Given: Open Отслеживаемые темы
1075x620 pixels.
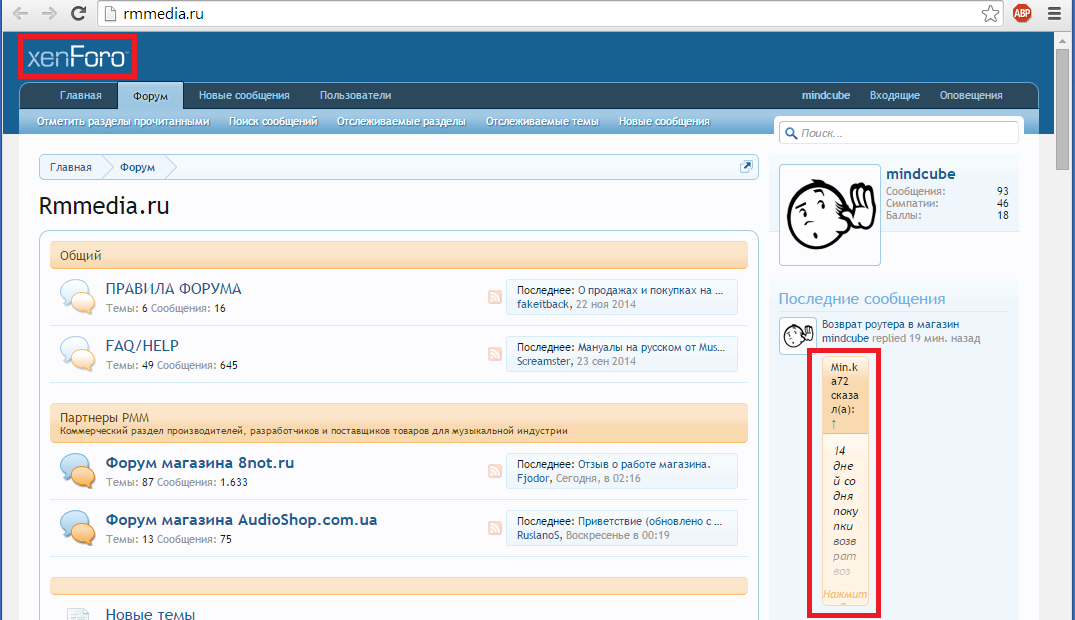Looking at the screenshot, I should click(542, 121).
